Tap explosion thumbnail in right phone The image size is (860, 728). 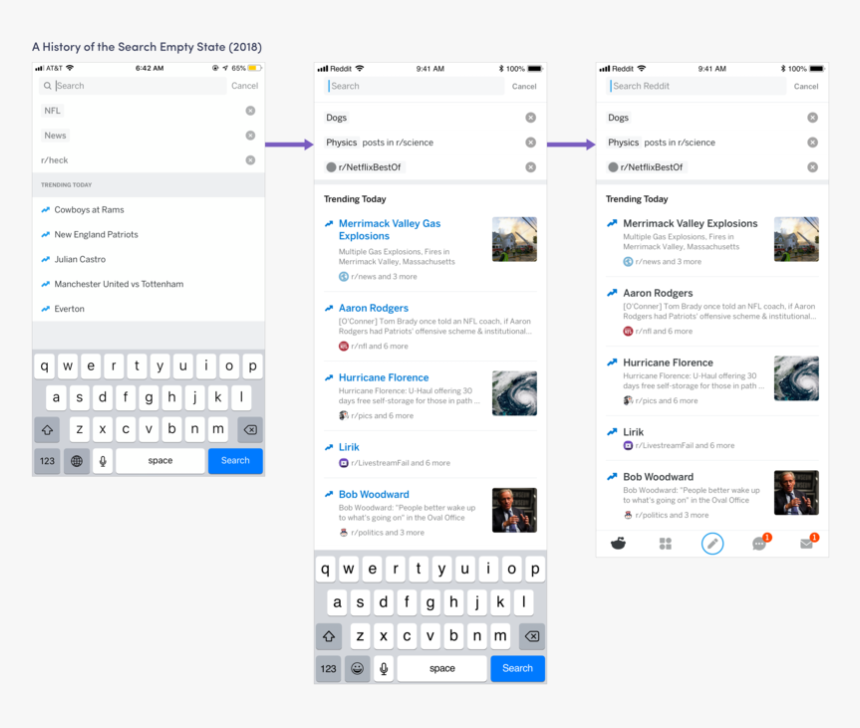796,239
